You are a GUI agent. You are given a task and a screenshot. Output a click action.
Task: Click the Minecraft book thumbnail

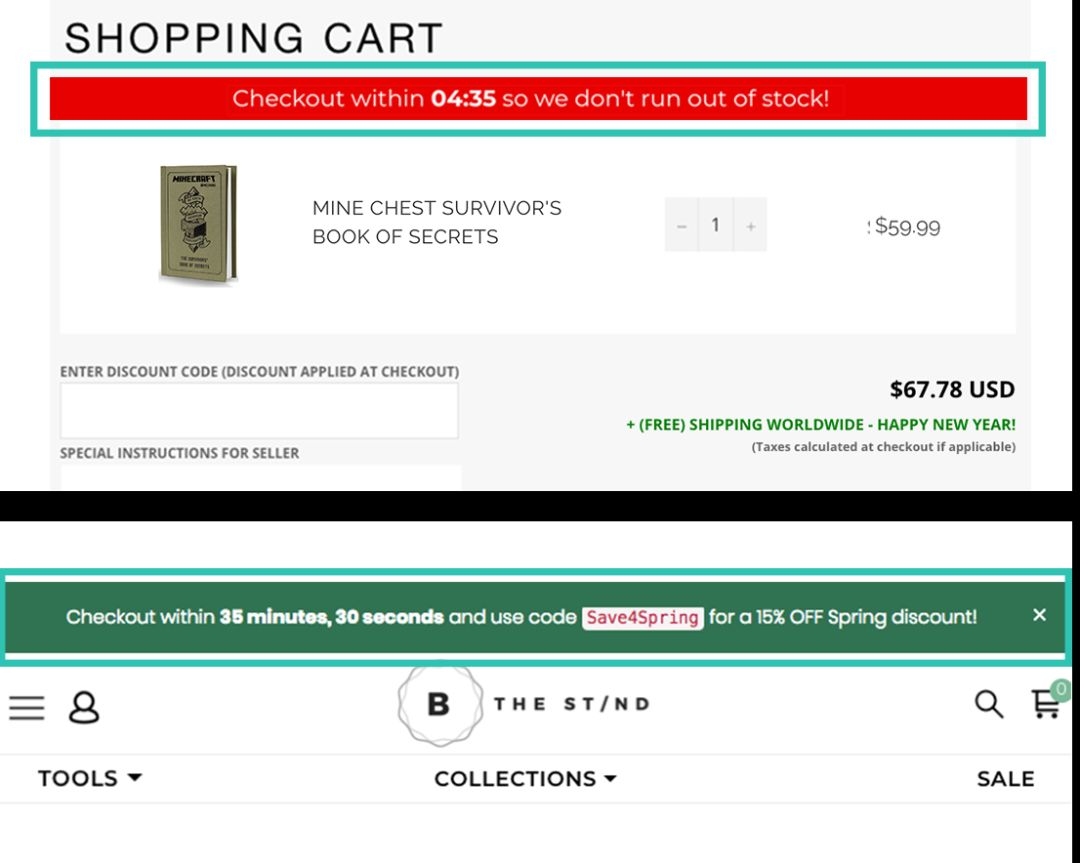coord(198,223)
